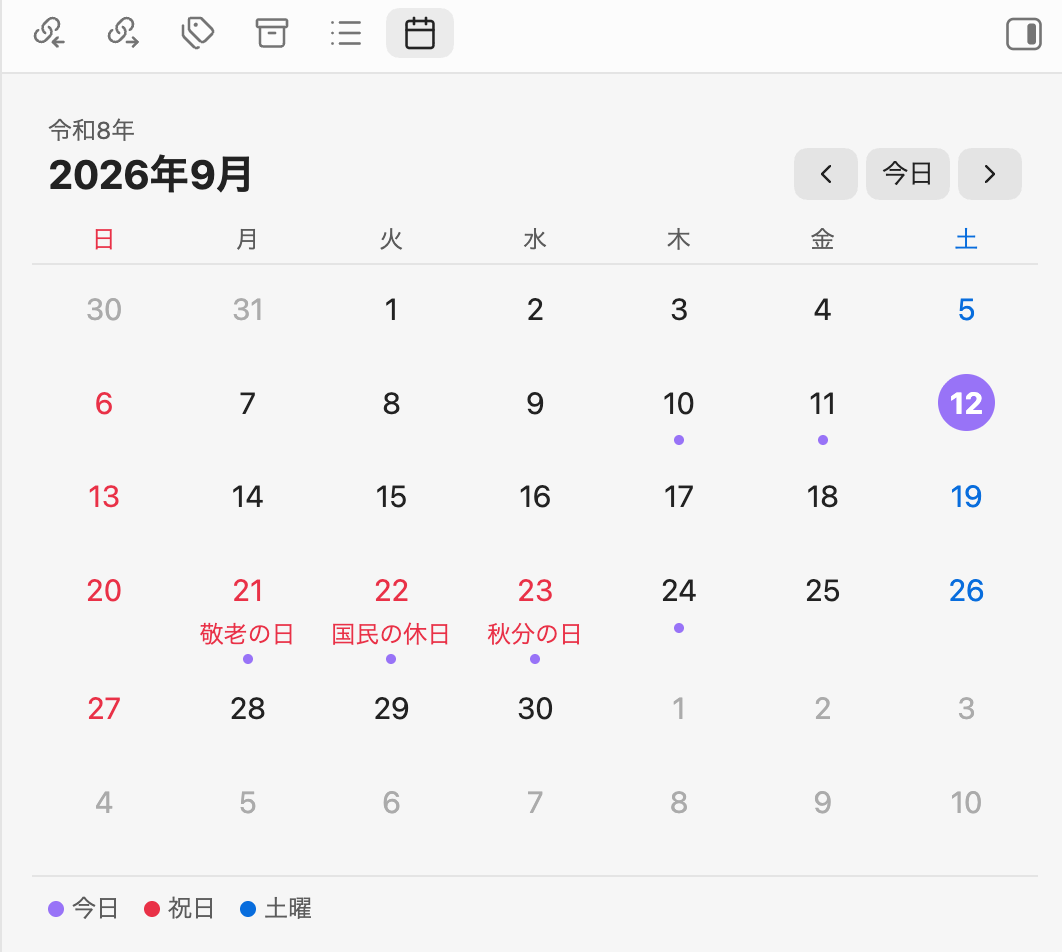This screenshot has height=952, width=1062.
Task: Open September 22 国民の休日 holiday
Action: (x=391, y=591)
